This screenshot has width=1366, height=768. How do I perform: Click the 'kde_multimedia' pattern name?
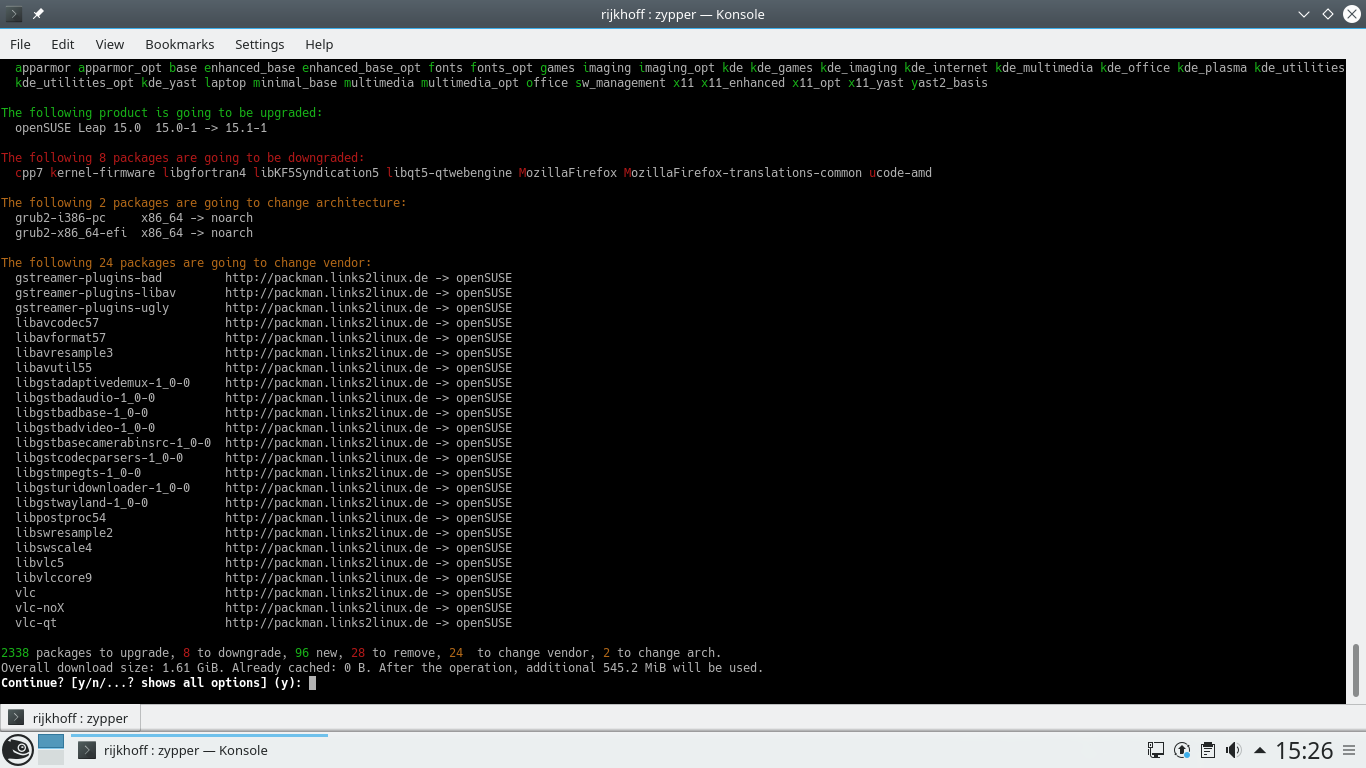click(x=1043, y=68)
